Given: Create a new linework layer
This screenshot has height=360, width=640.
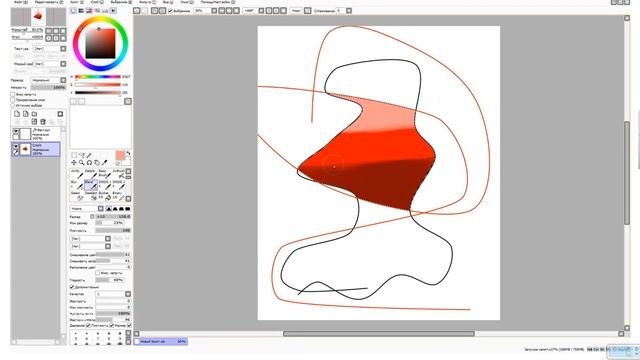Looking at the screenshot, I should 26,114.
